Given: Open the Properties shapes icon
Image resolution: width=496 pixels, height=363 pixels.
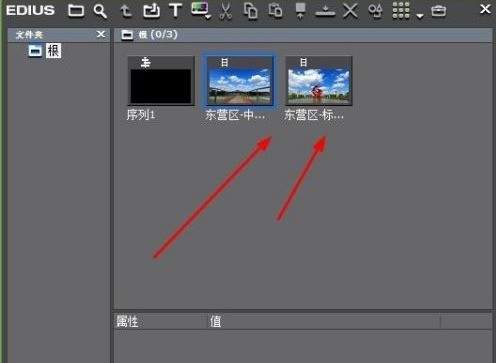Looking at the screenshot, I should pos(375,10).
